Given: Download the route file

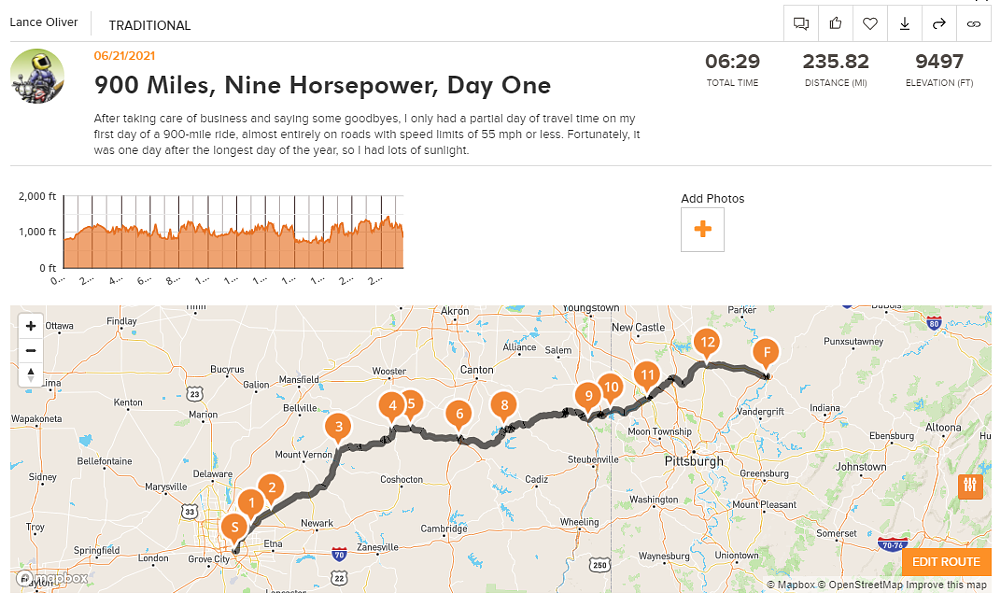Looking at the screenshot, I should click(905, 23).
